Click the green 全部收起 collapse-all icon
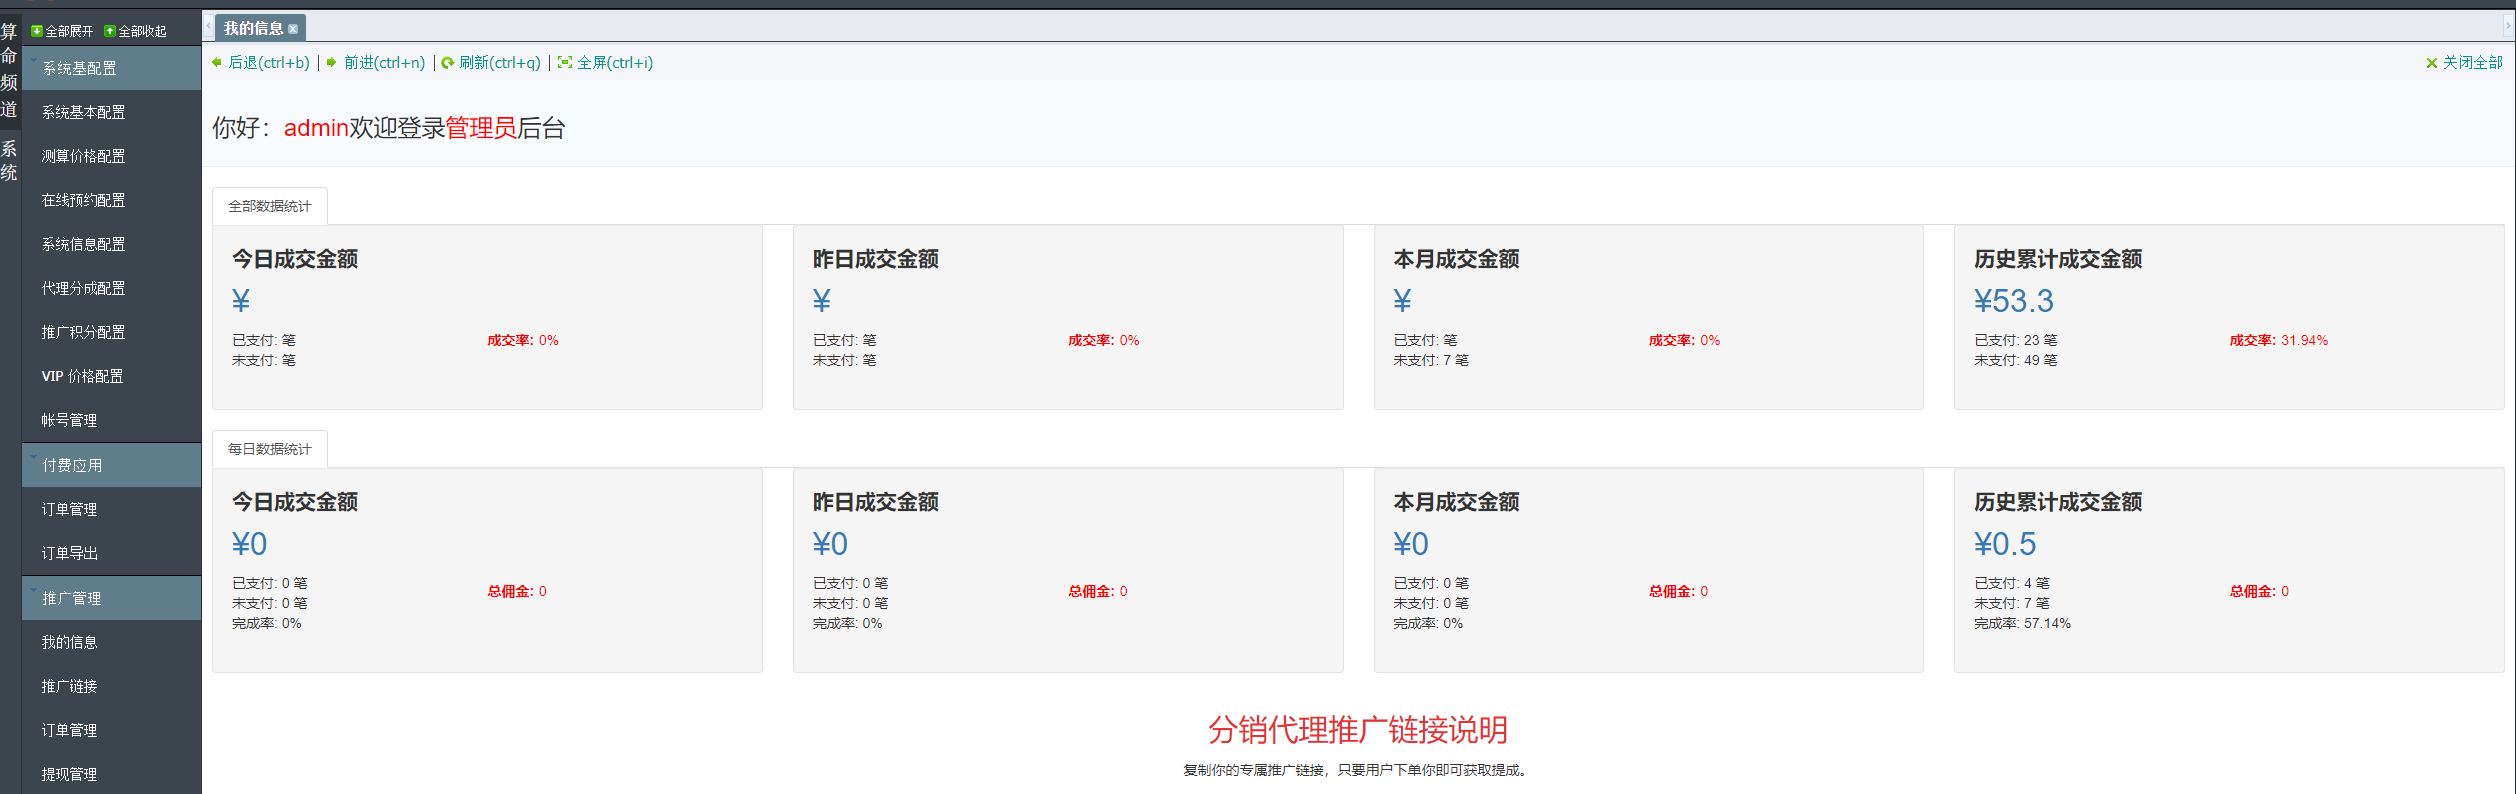This screenshot has height=794, width=2516. pyautogui.click(x=110, y=31)
